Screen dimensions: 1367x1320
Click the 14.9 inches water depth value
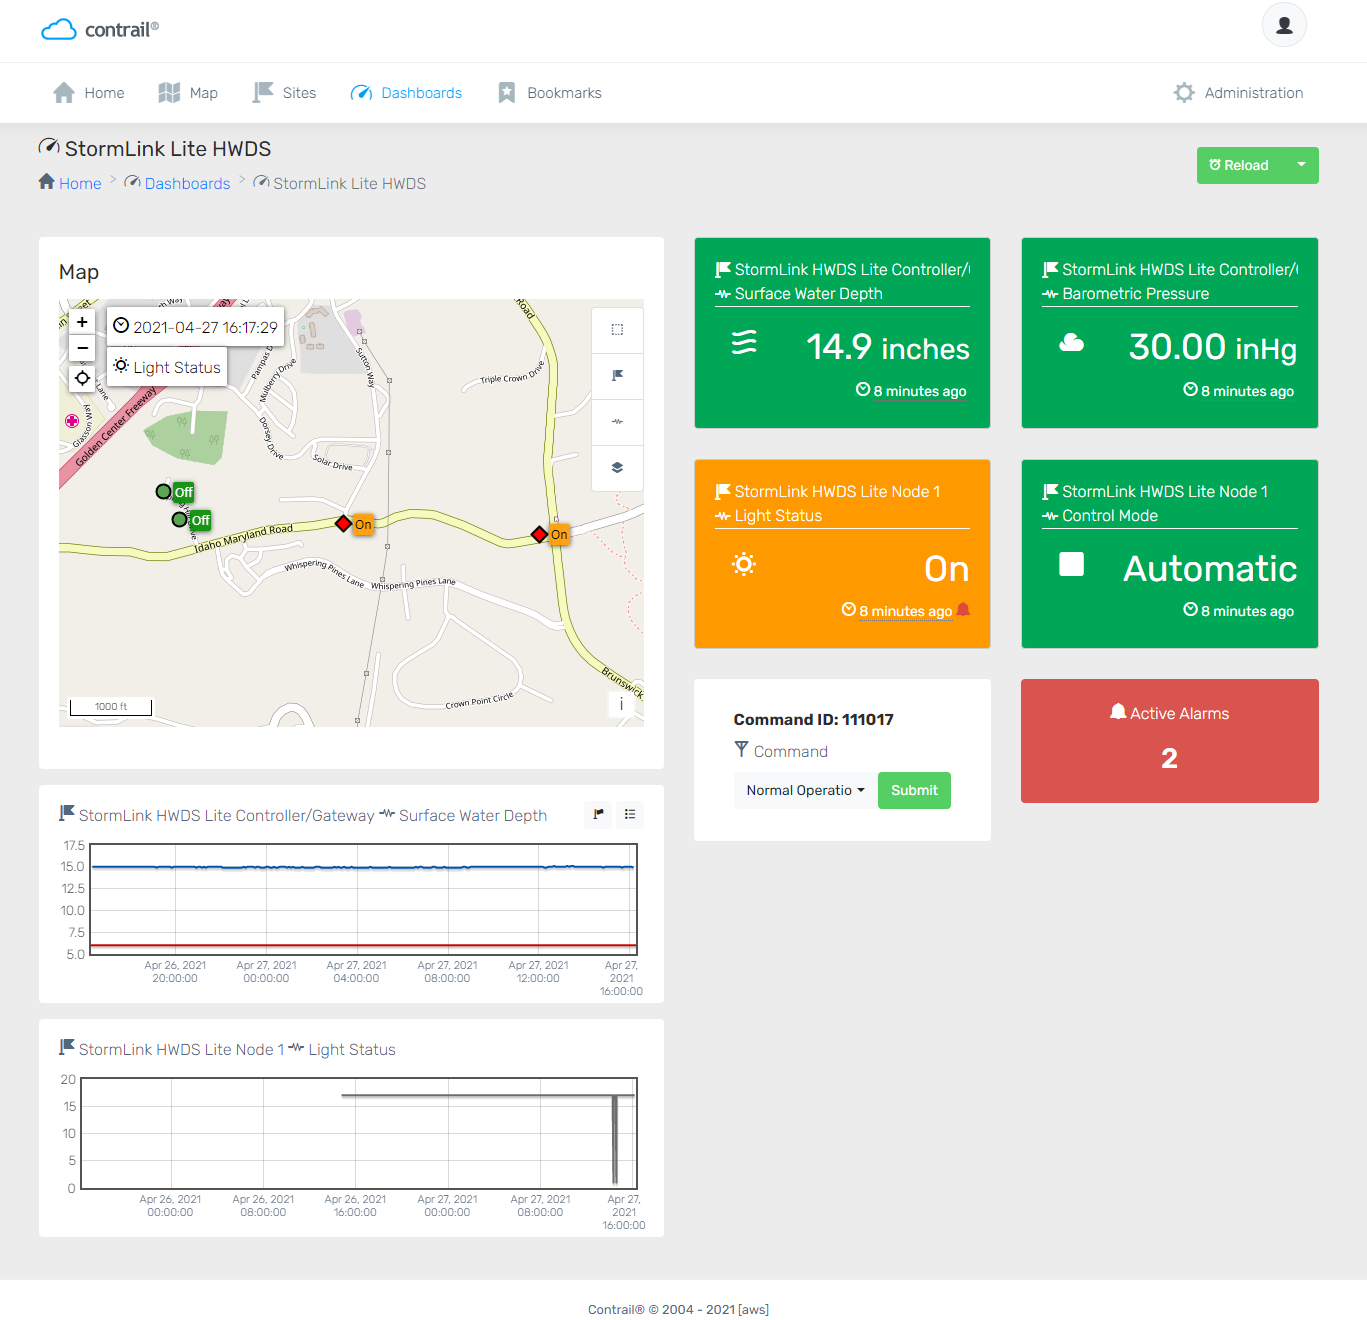coord(888,347)
